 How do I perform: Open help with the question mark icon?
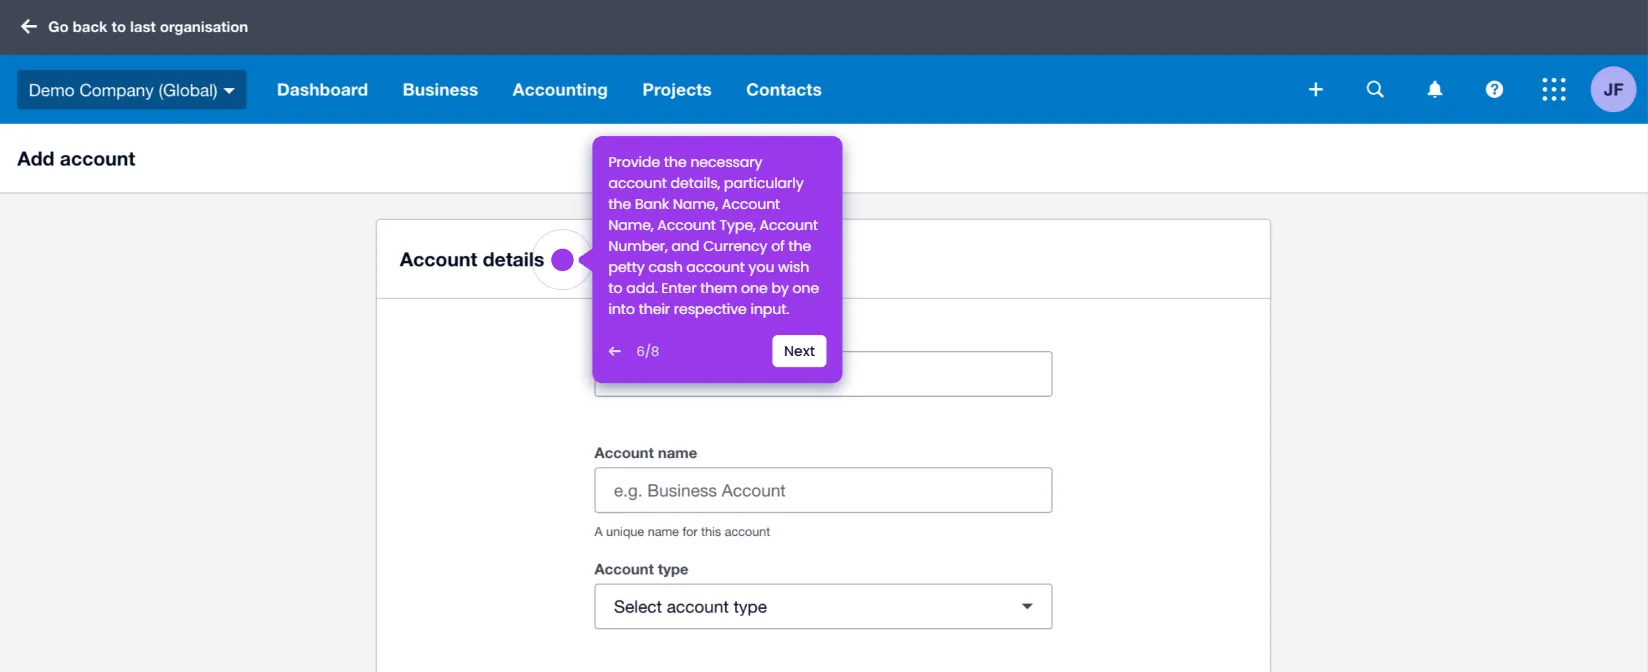(1494, 90)
